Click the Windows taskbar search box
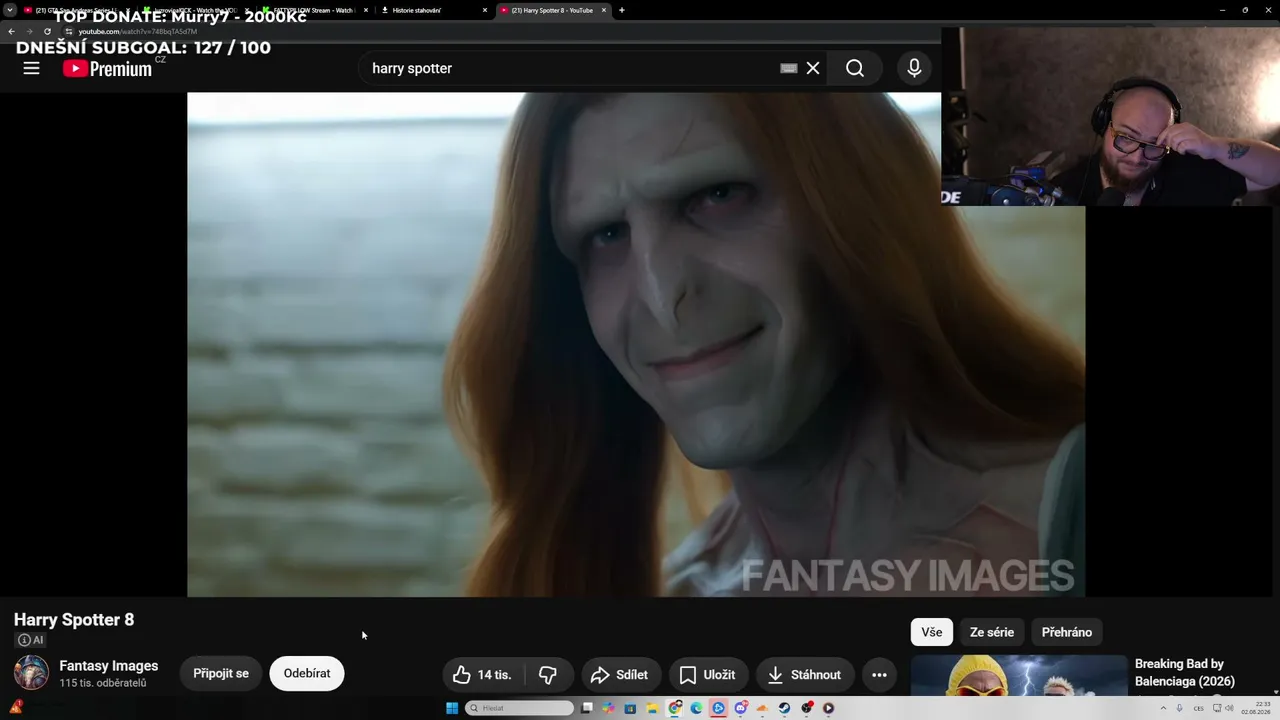Viewport: 1280px width, 720px height. [520, 708]
